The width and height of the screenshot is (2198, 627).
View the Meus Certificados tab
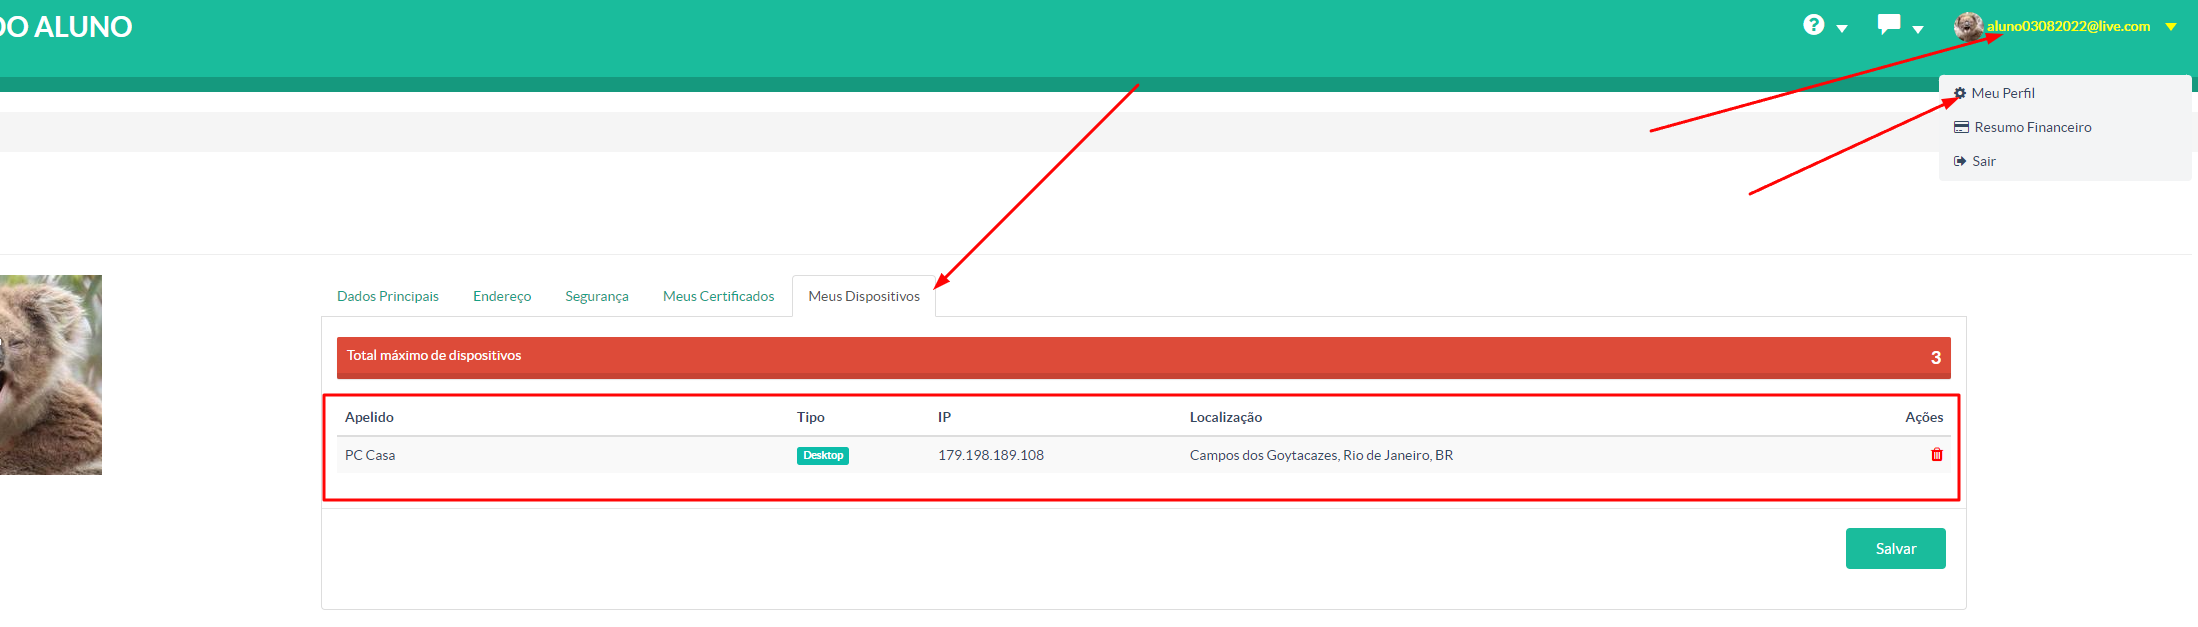click(718, 296)
